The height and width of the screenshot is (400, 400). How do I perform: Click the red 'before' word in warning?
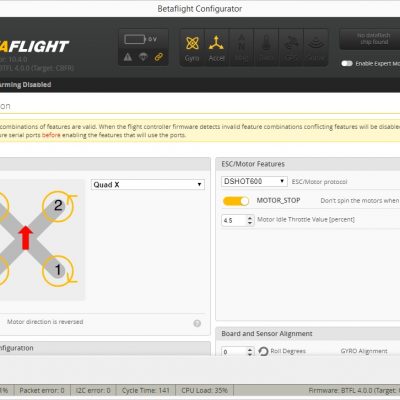pyautogui.click(x=51, y=135)
